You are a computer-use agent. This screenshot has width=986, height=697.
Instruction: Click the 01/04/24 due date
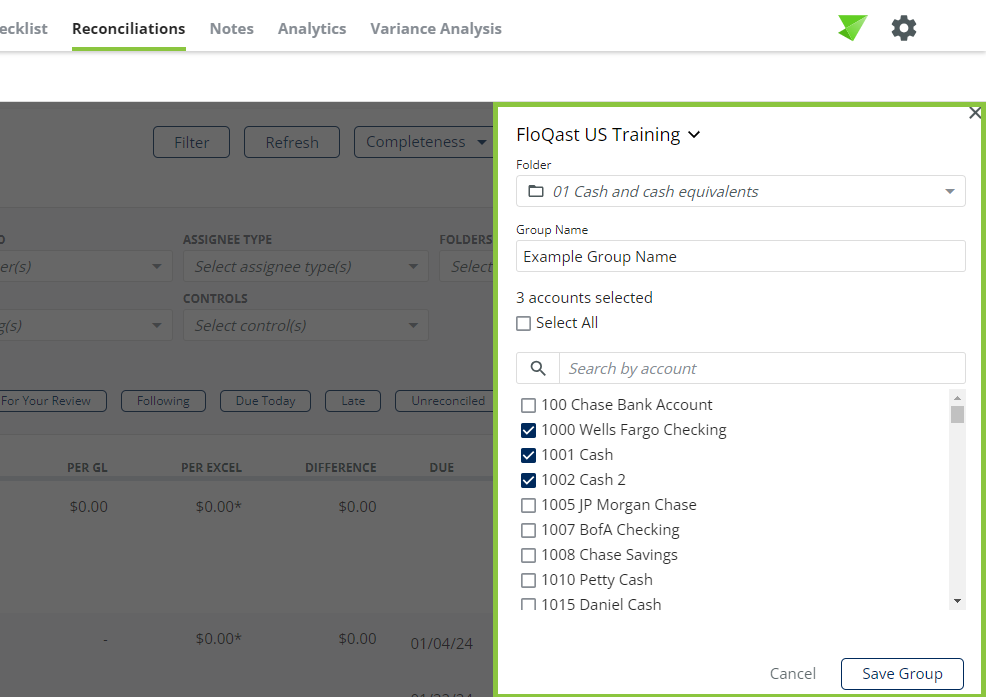(441, 644)
